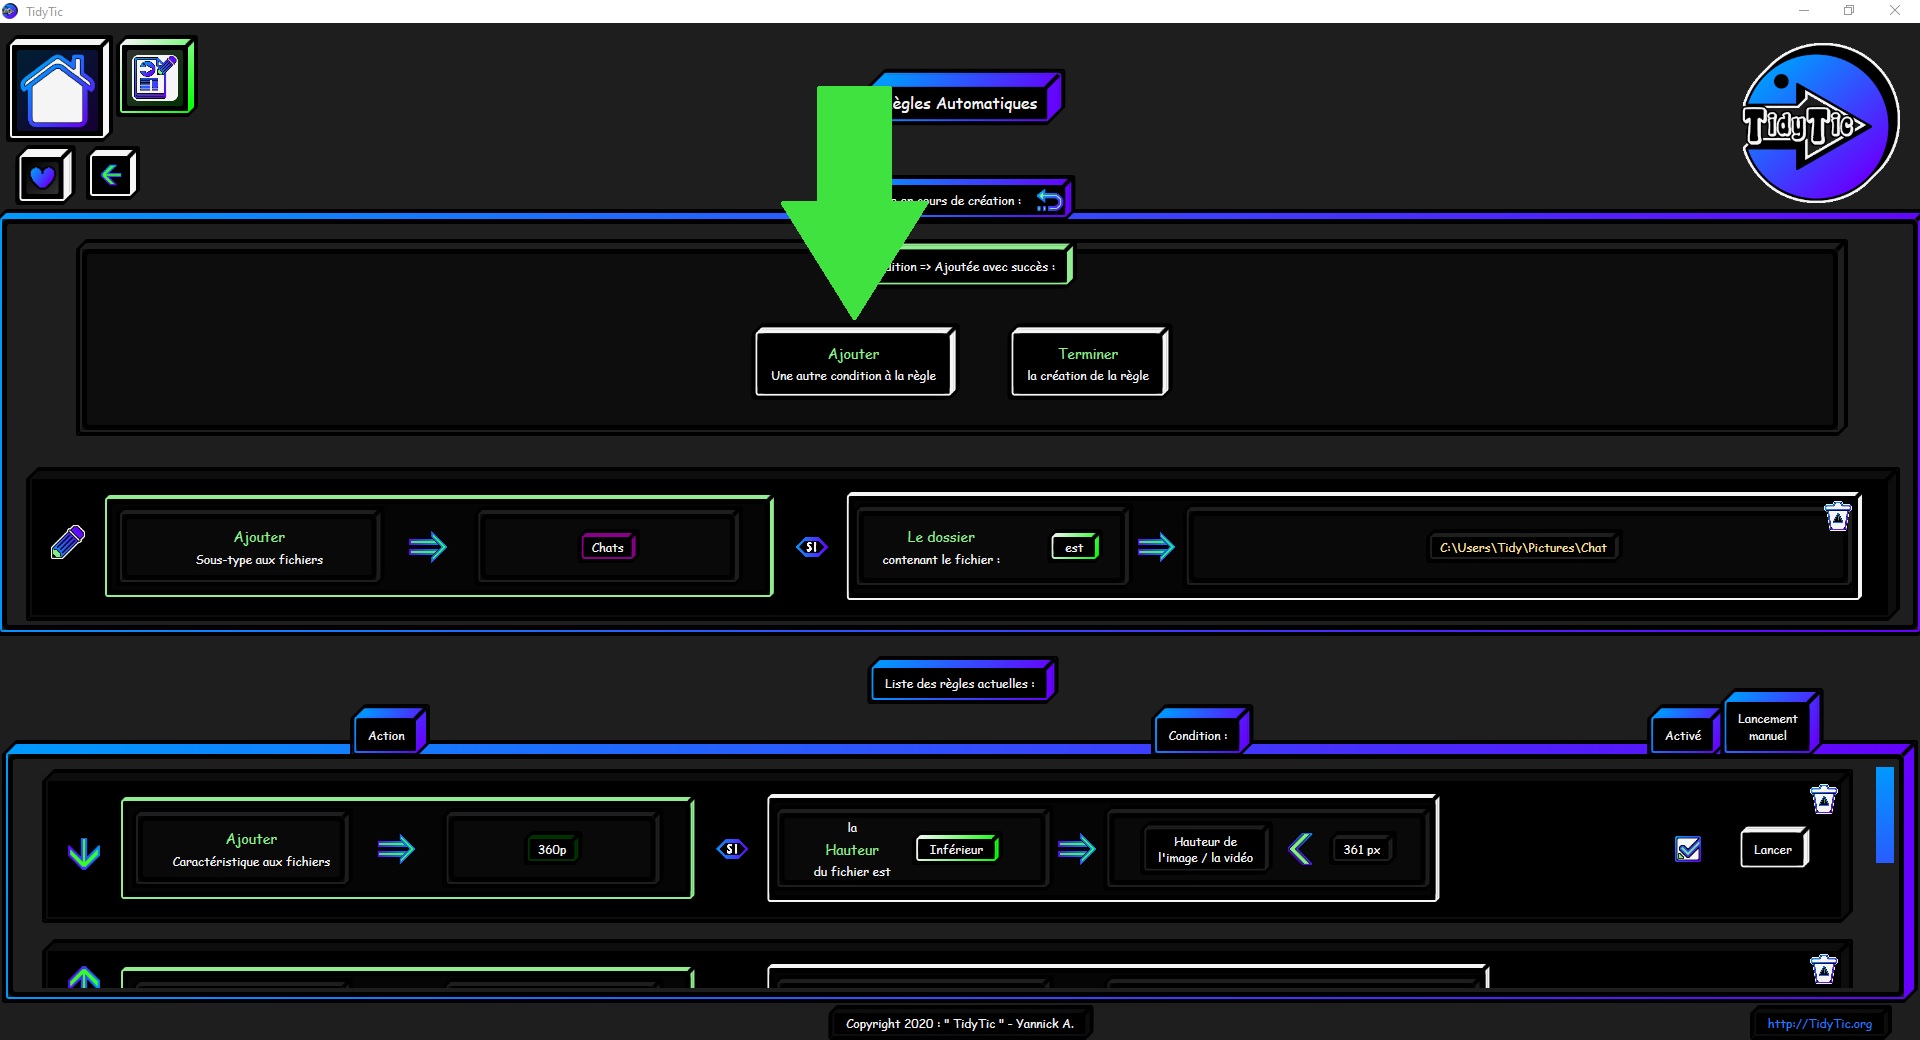Select the Action column header tab

[387, 735]
